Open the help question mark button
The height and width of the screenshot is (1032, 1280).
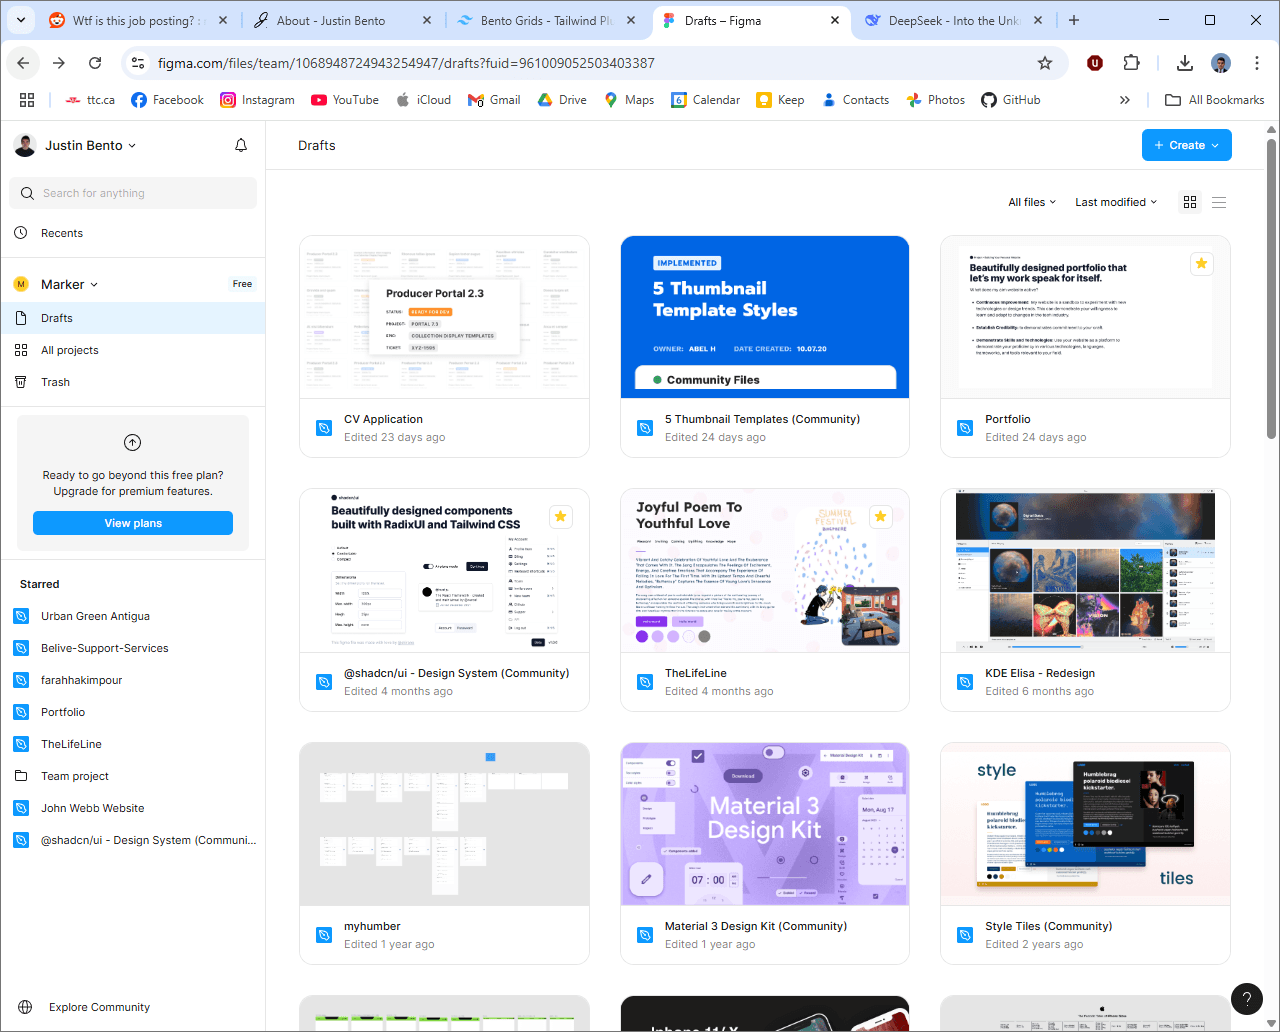click(1246, 998)
